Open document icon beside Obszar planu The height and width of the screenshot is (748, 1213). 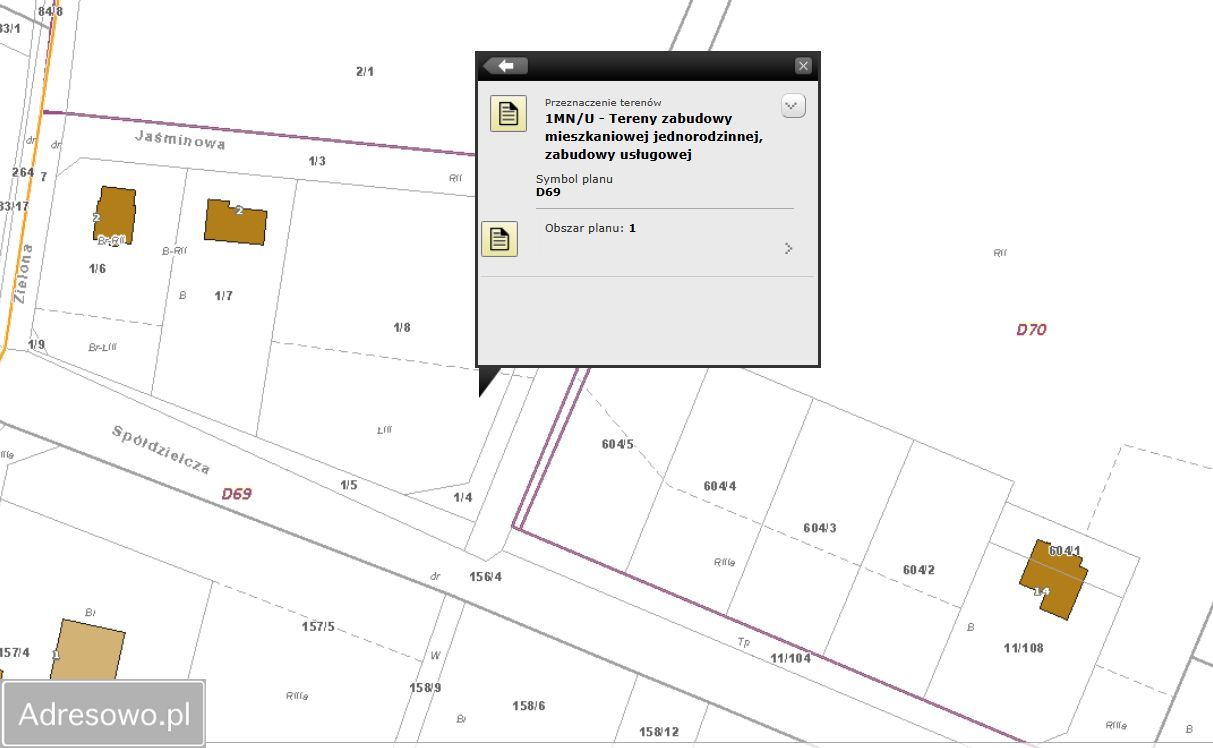[x=500, y=239]
